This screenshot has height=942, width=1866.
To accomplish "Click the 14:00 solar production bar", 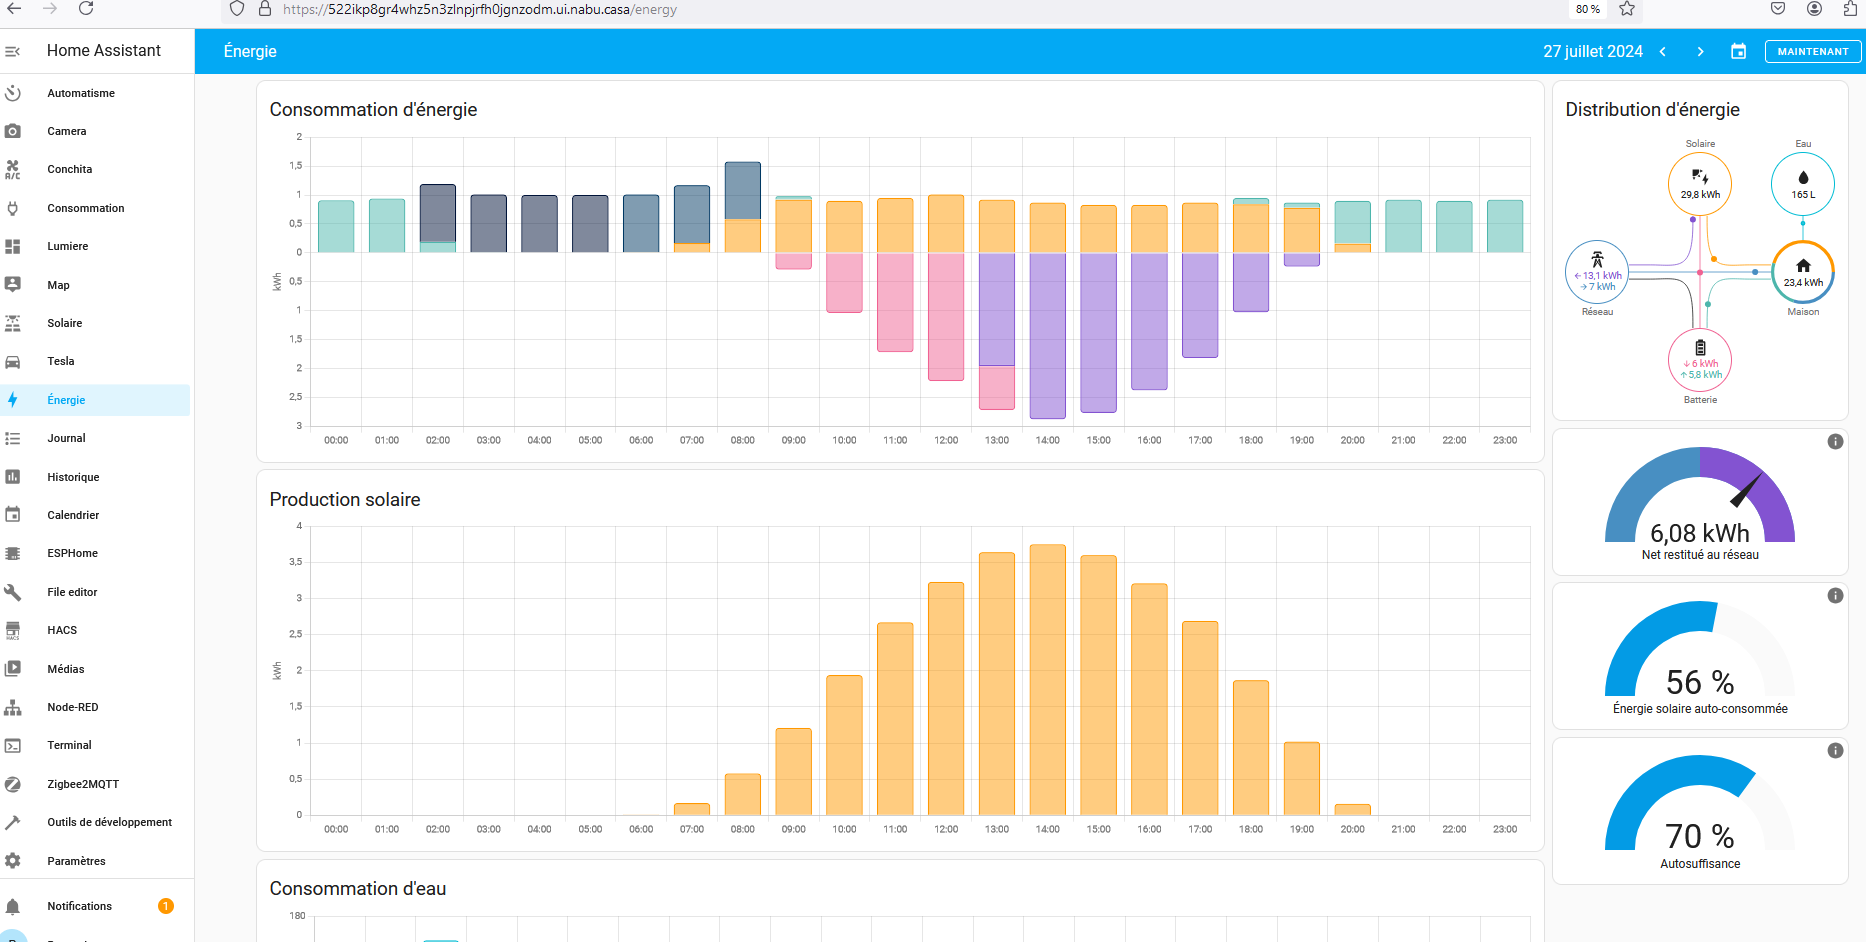I will point(1047,680).
